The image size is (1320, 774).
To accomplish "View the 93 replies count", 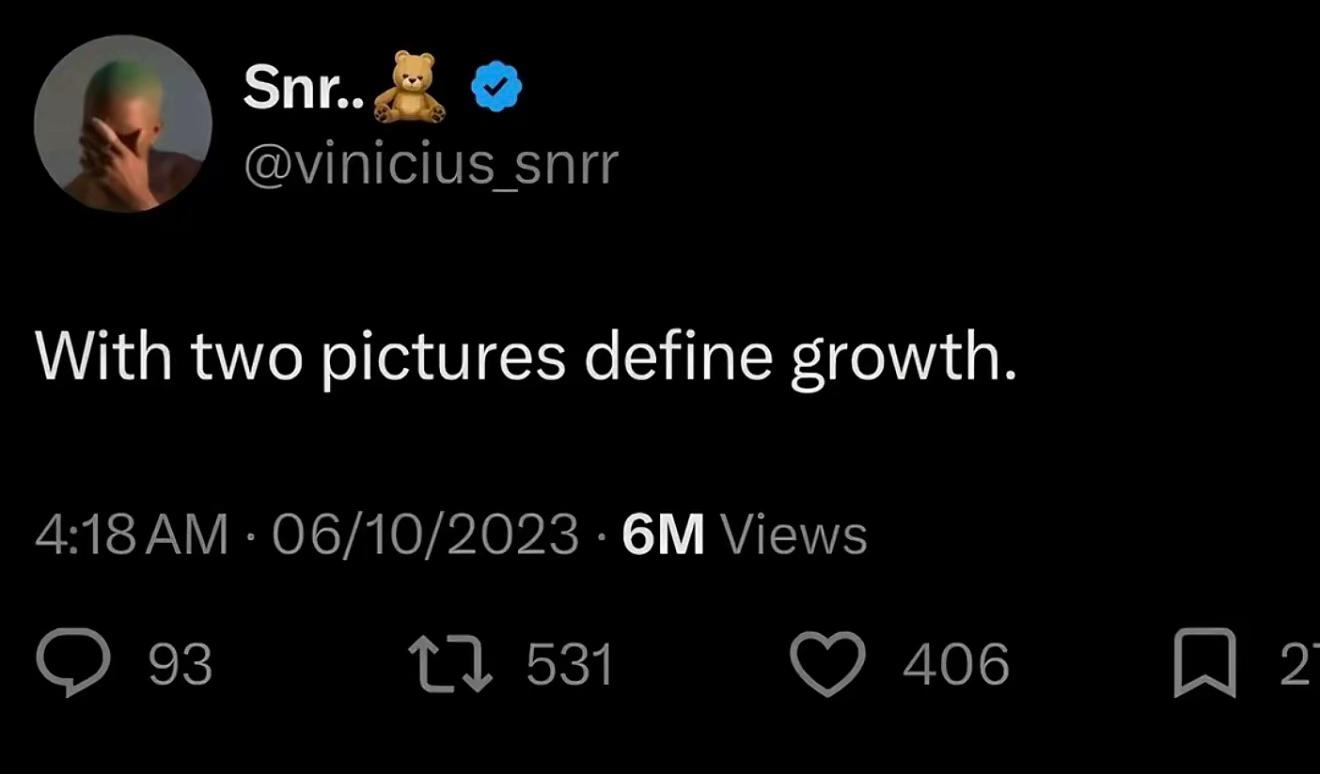I will coord(181,664).
